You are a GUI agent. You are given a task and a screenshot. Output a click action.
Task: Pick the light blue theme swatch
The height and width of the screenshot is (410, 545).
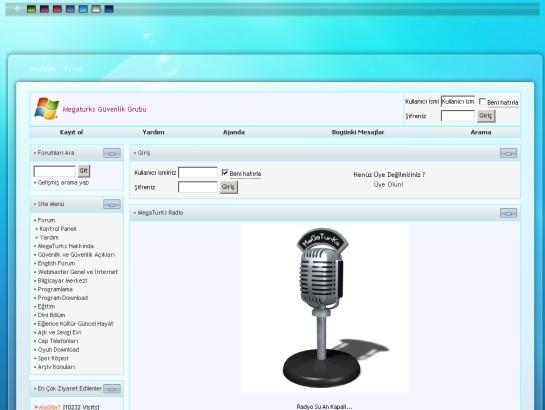(83, 9)
